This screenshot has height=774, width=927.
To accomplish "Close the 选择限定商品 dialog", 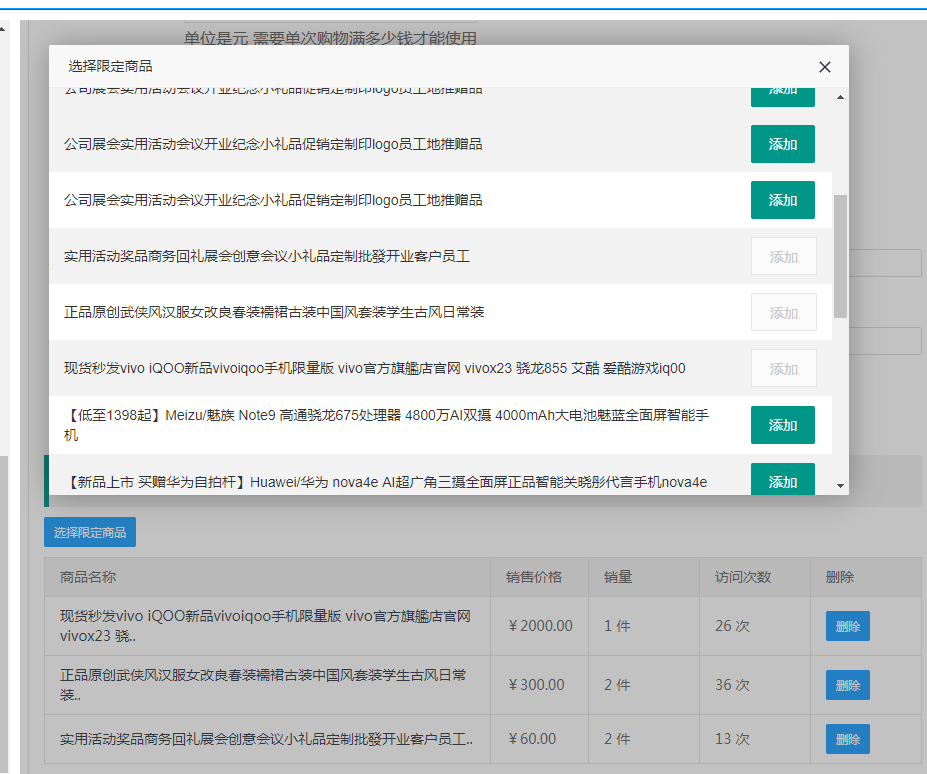I will (x=824, y=67).
